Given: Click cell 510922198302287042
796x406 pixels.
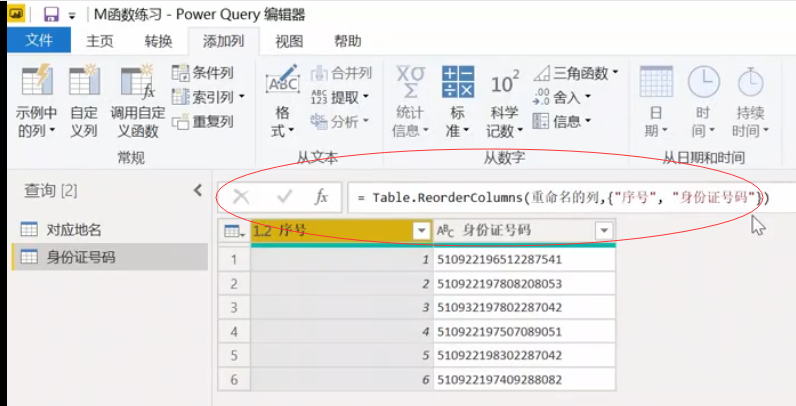Looking at the screenshot, I should pyautogui.click(x=524, y=356).
